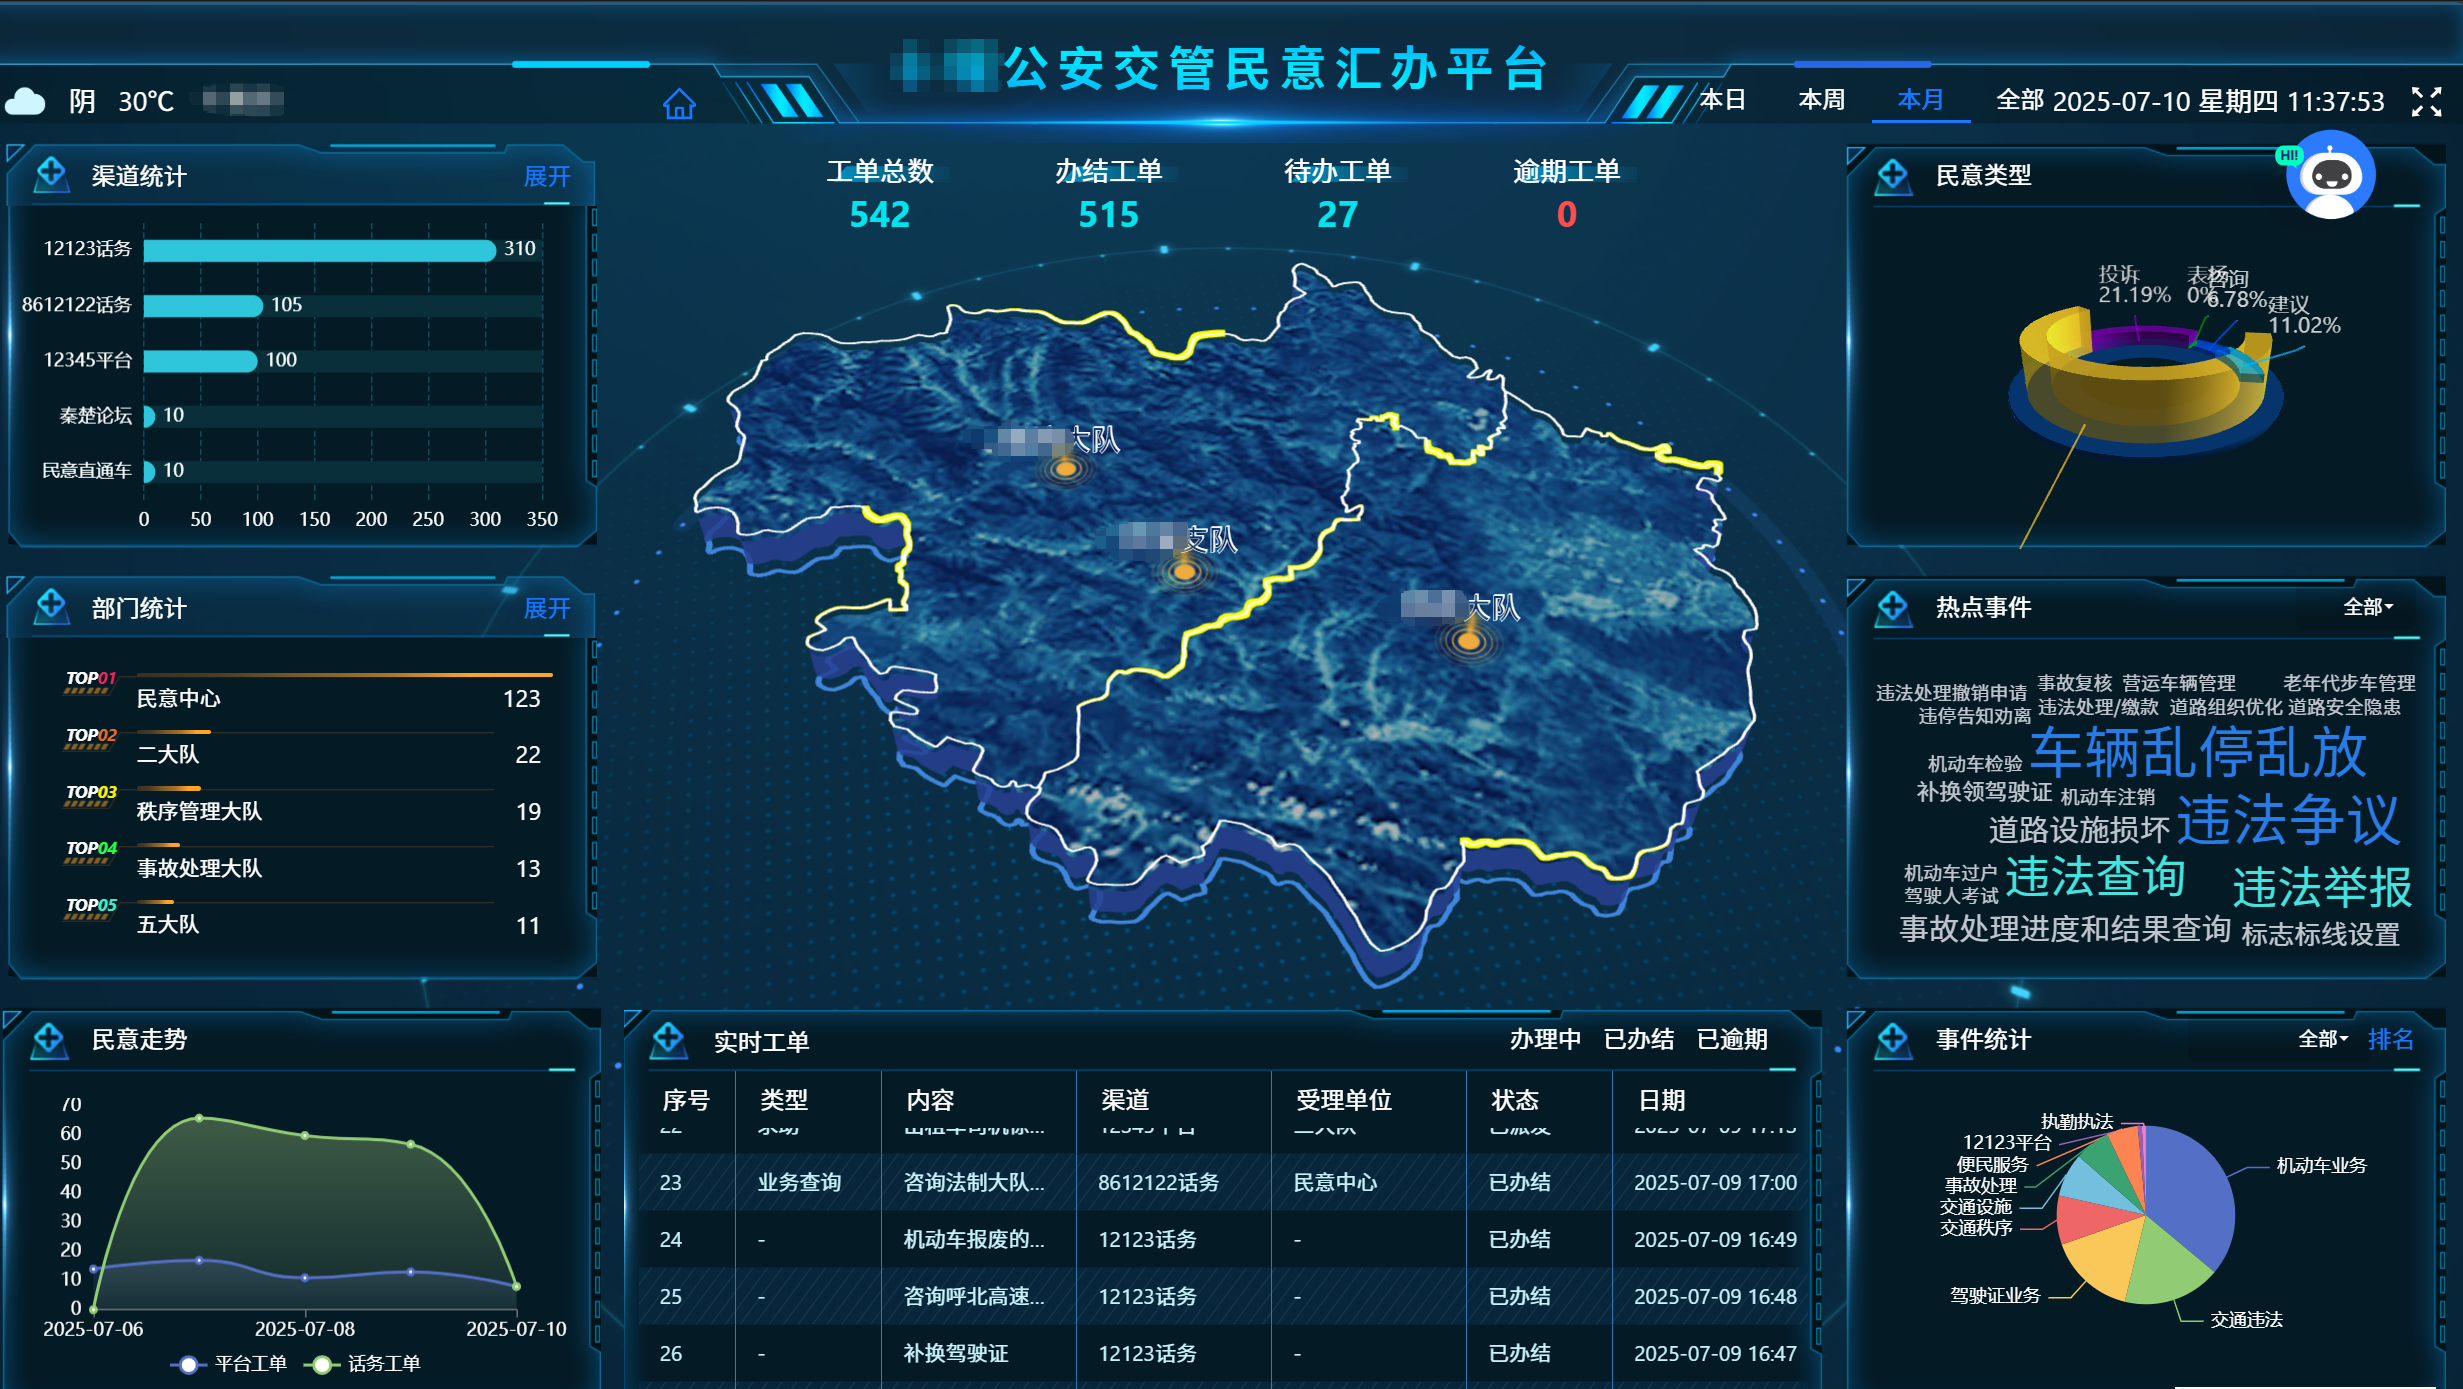Toggle the 已逾期 filter in 实时工单
Screen dimensions: 2463x1389
coord(1733,1040)
